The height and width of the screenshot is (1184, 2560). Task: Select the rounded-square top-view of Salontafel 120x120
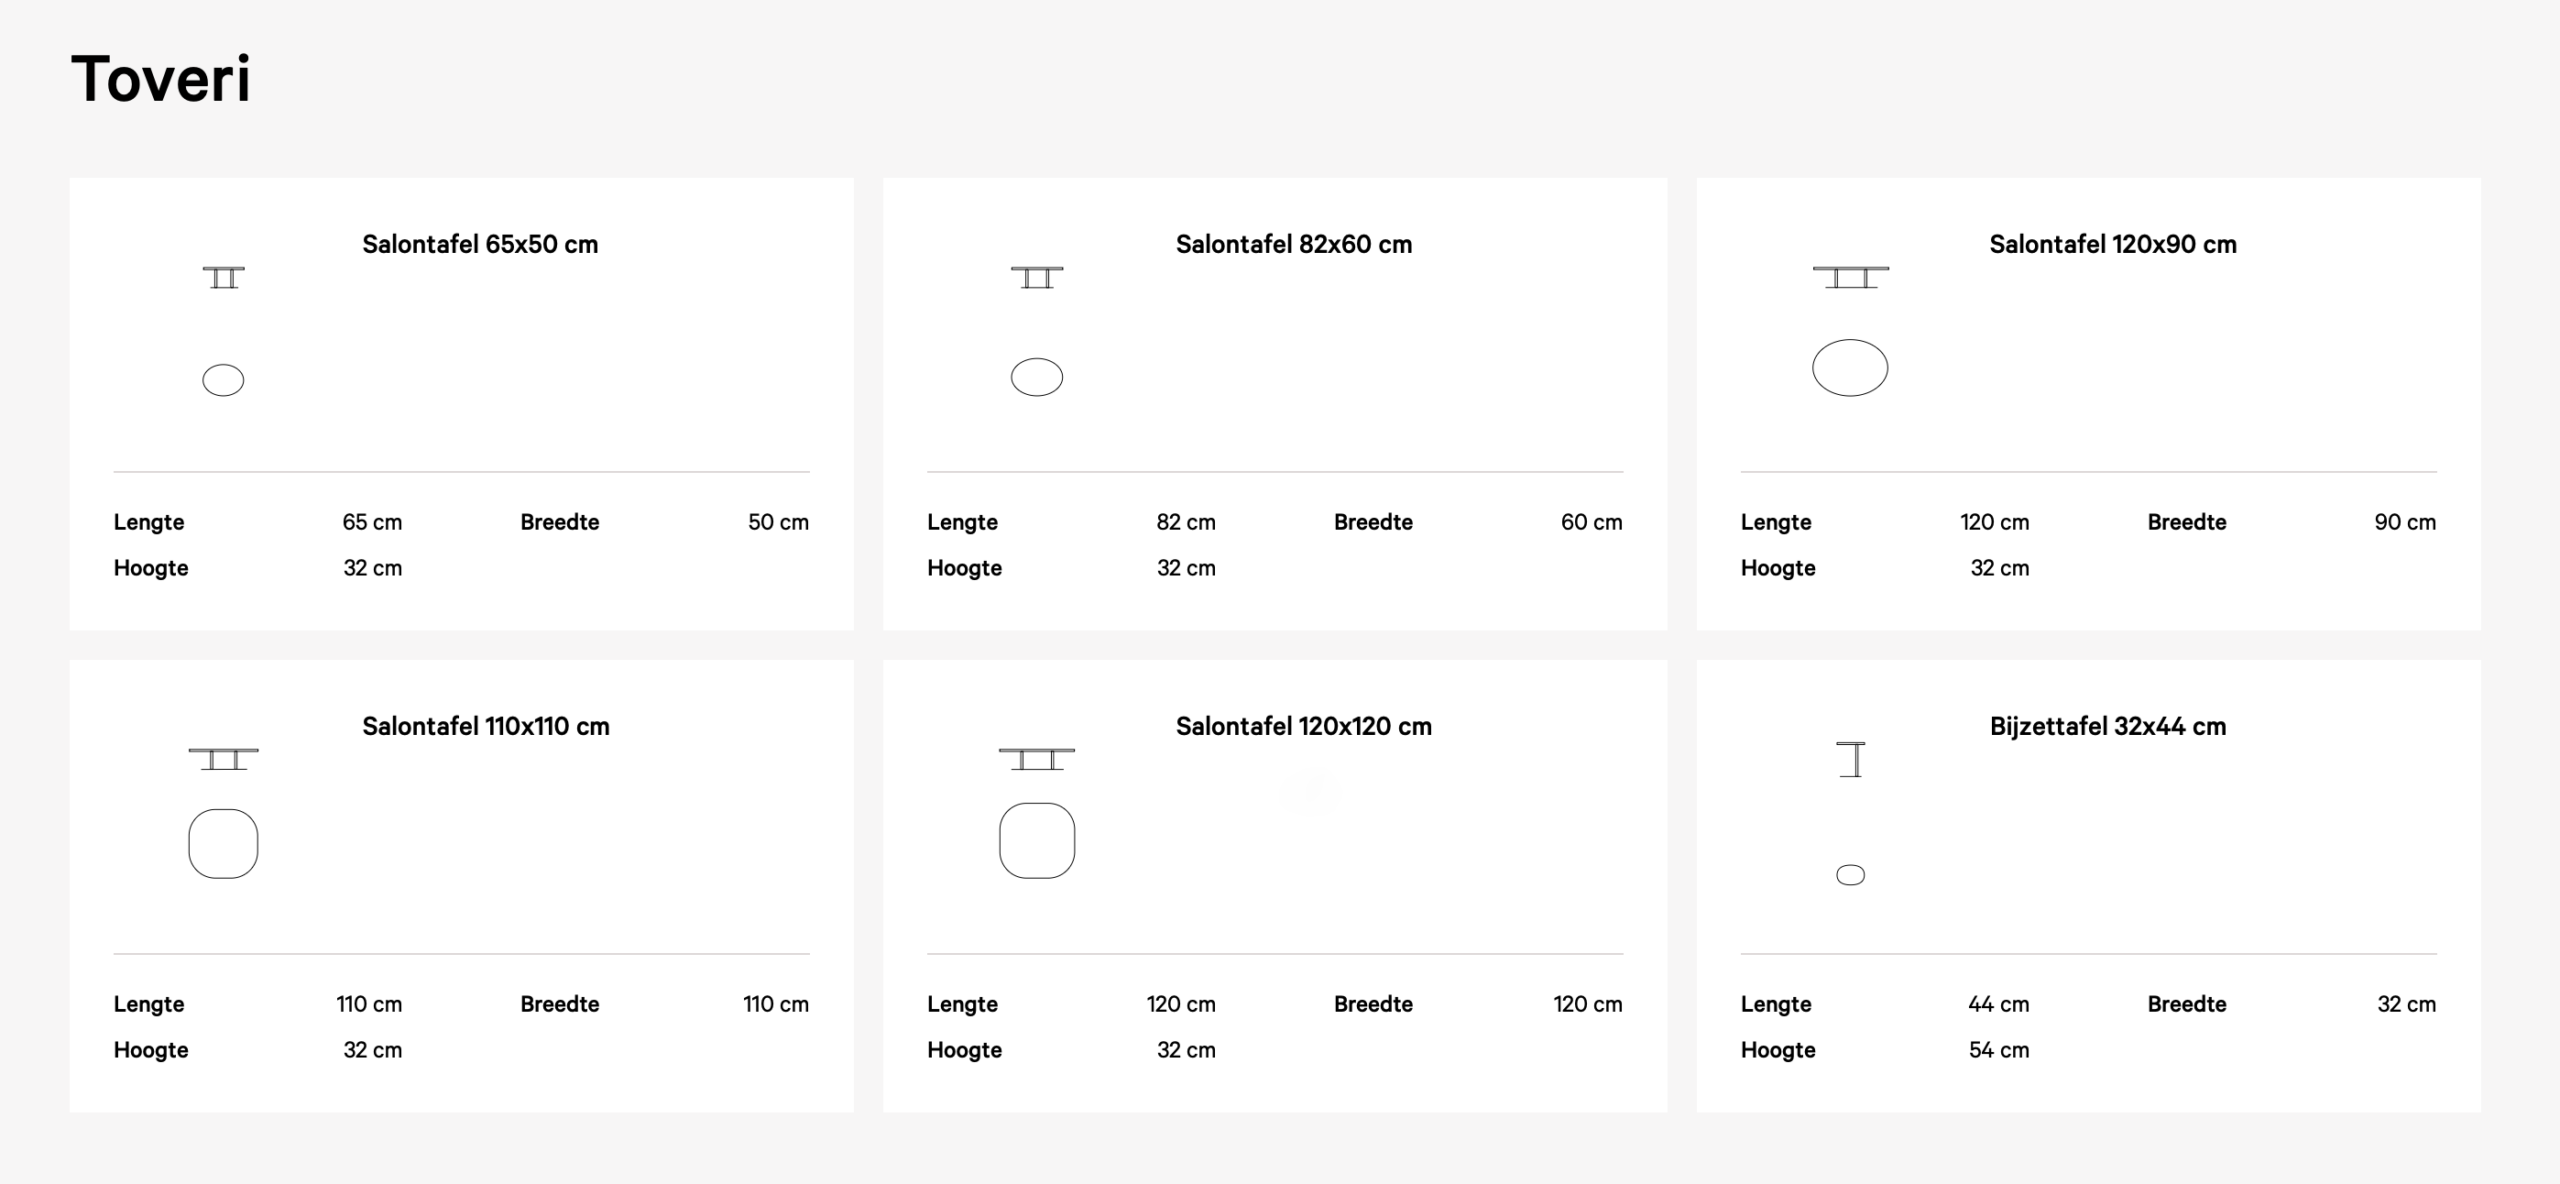[x=1037, y=841]
